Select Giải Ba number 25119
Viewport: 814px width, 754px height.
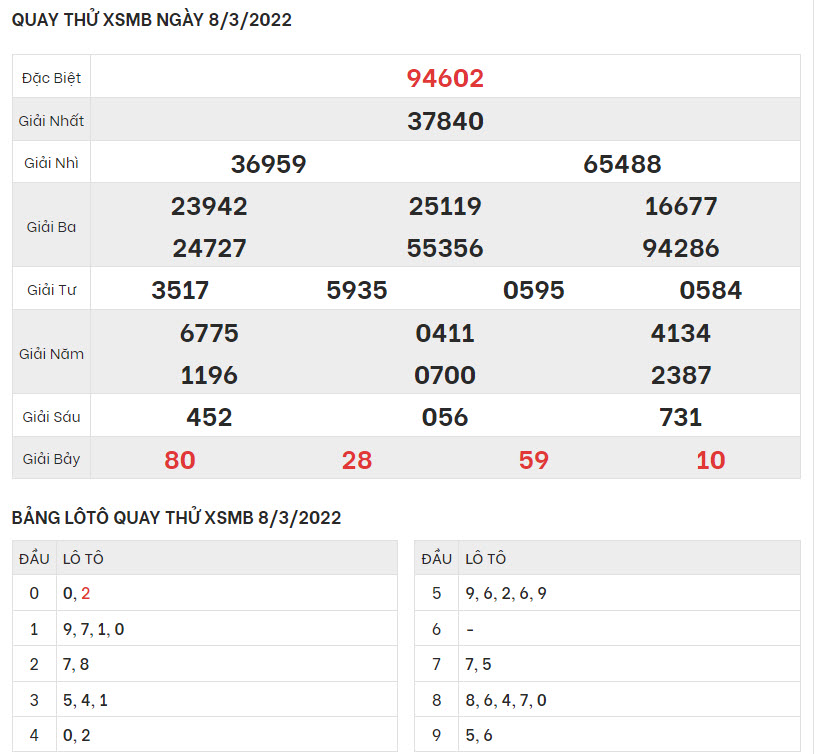pyautogui.click(x=445, y=206)
